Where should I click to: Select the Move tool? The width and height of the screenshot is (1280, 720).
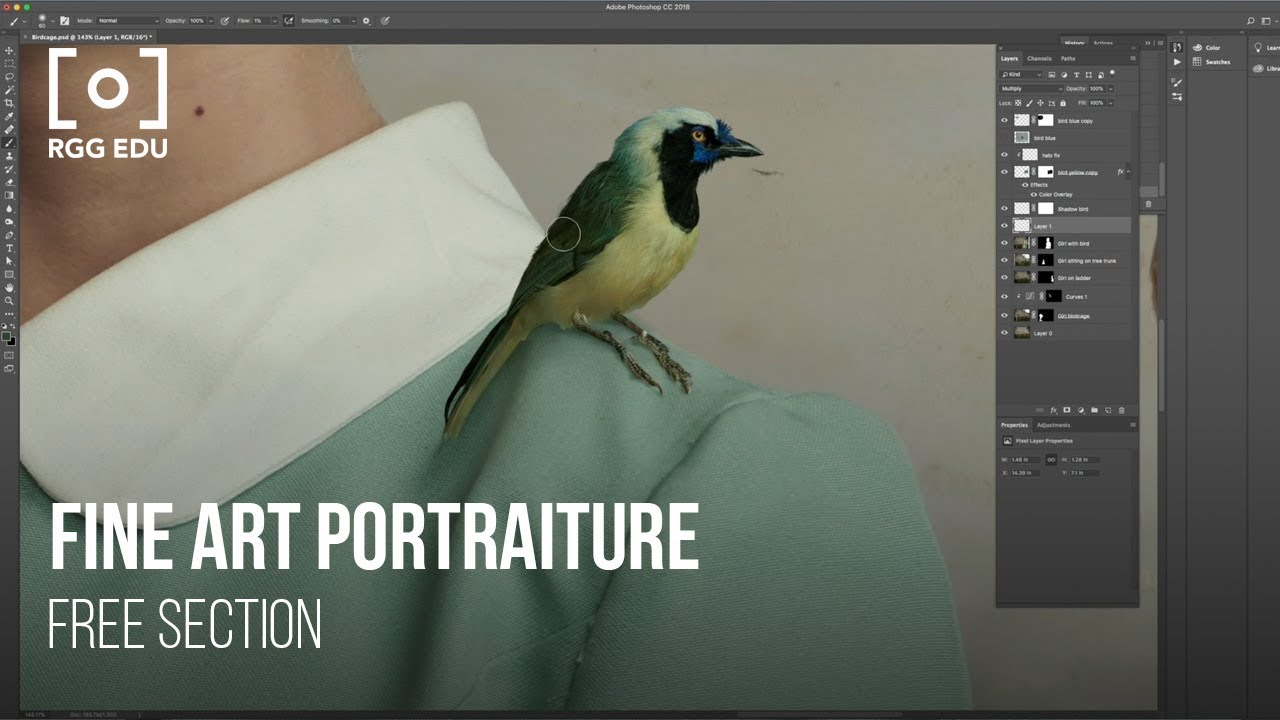click(x=10, y=50)
